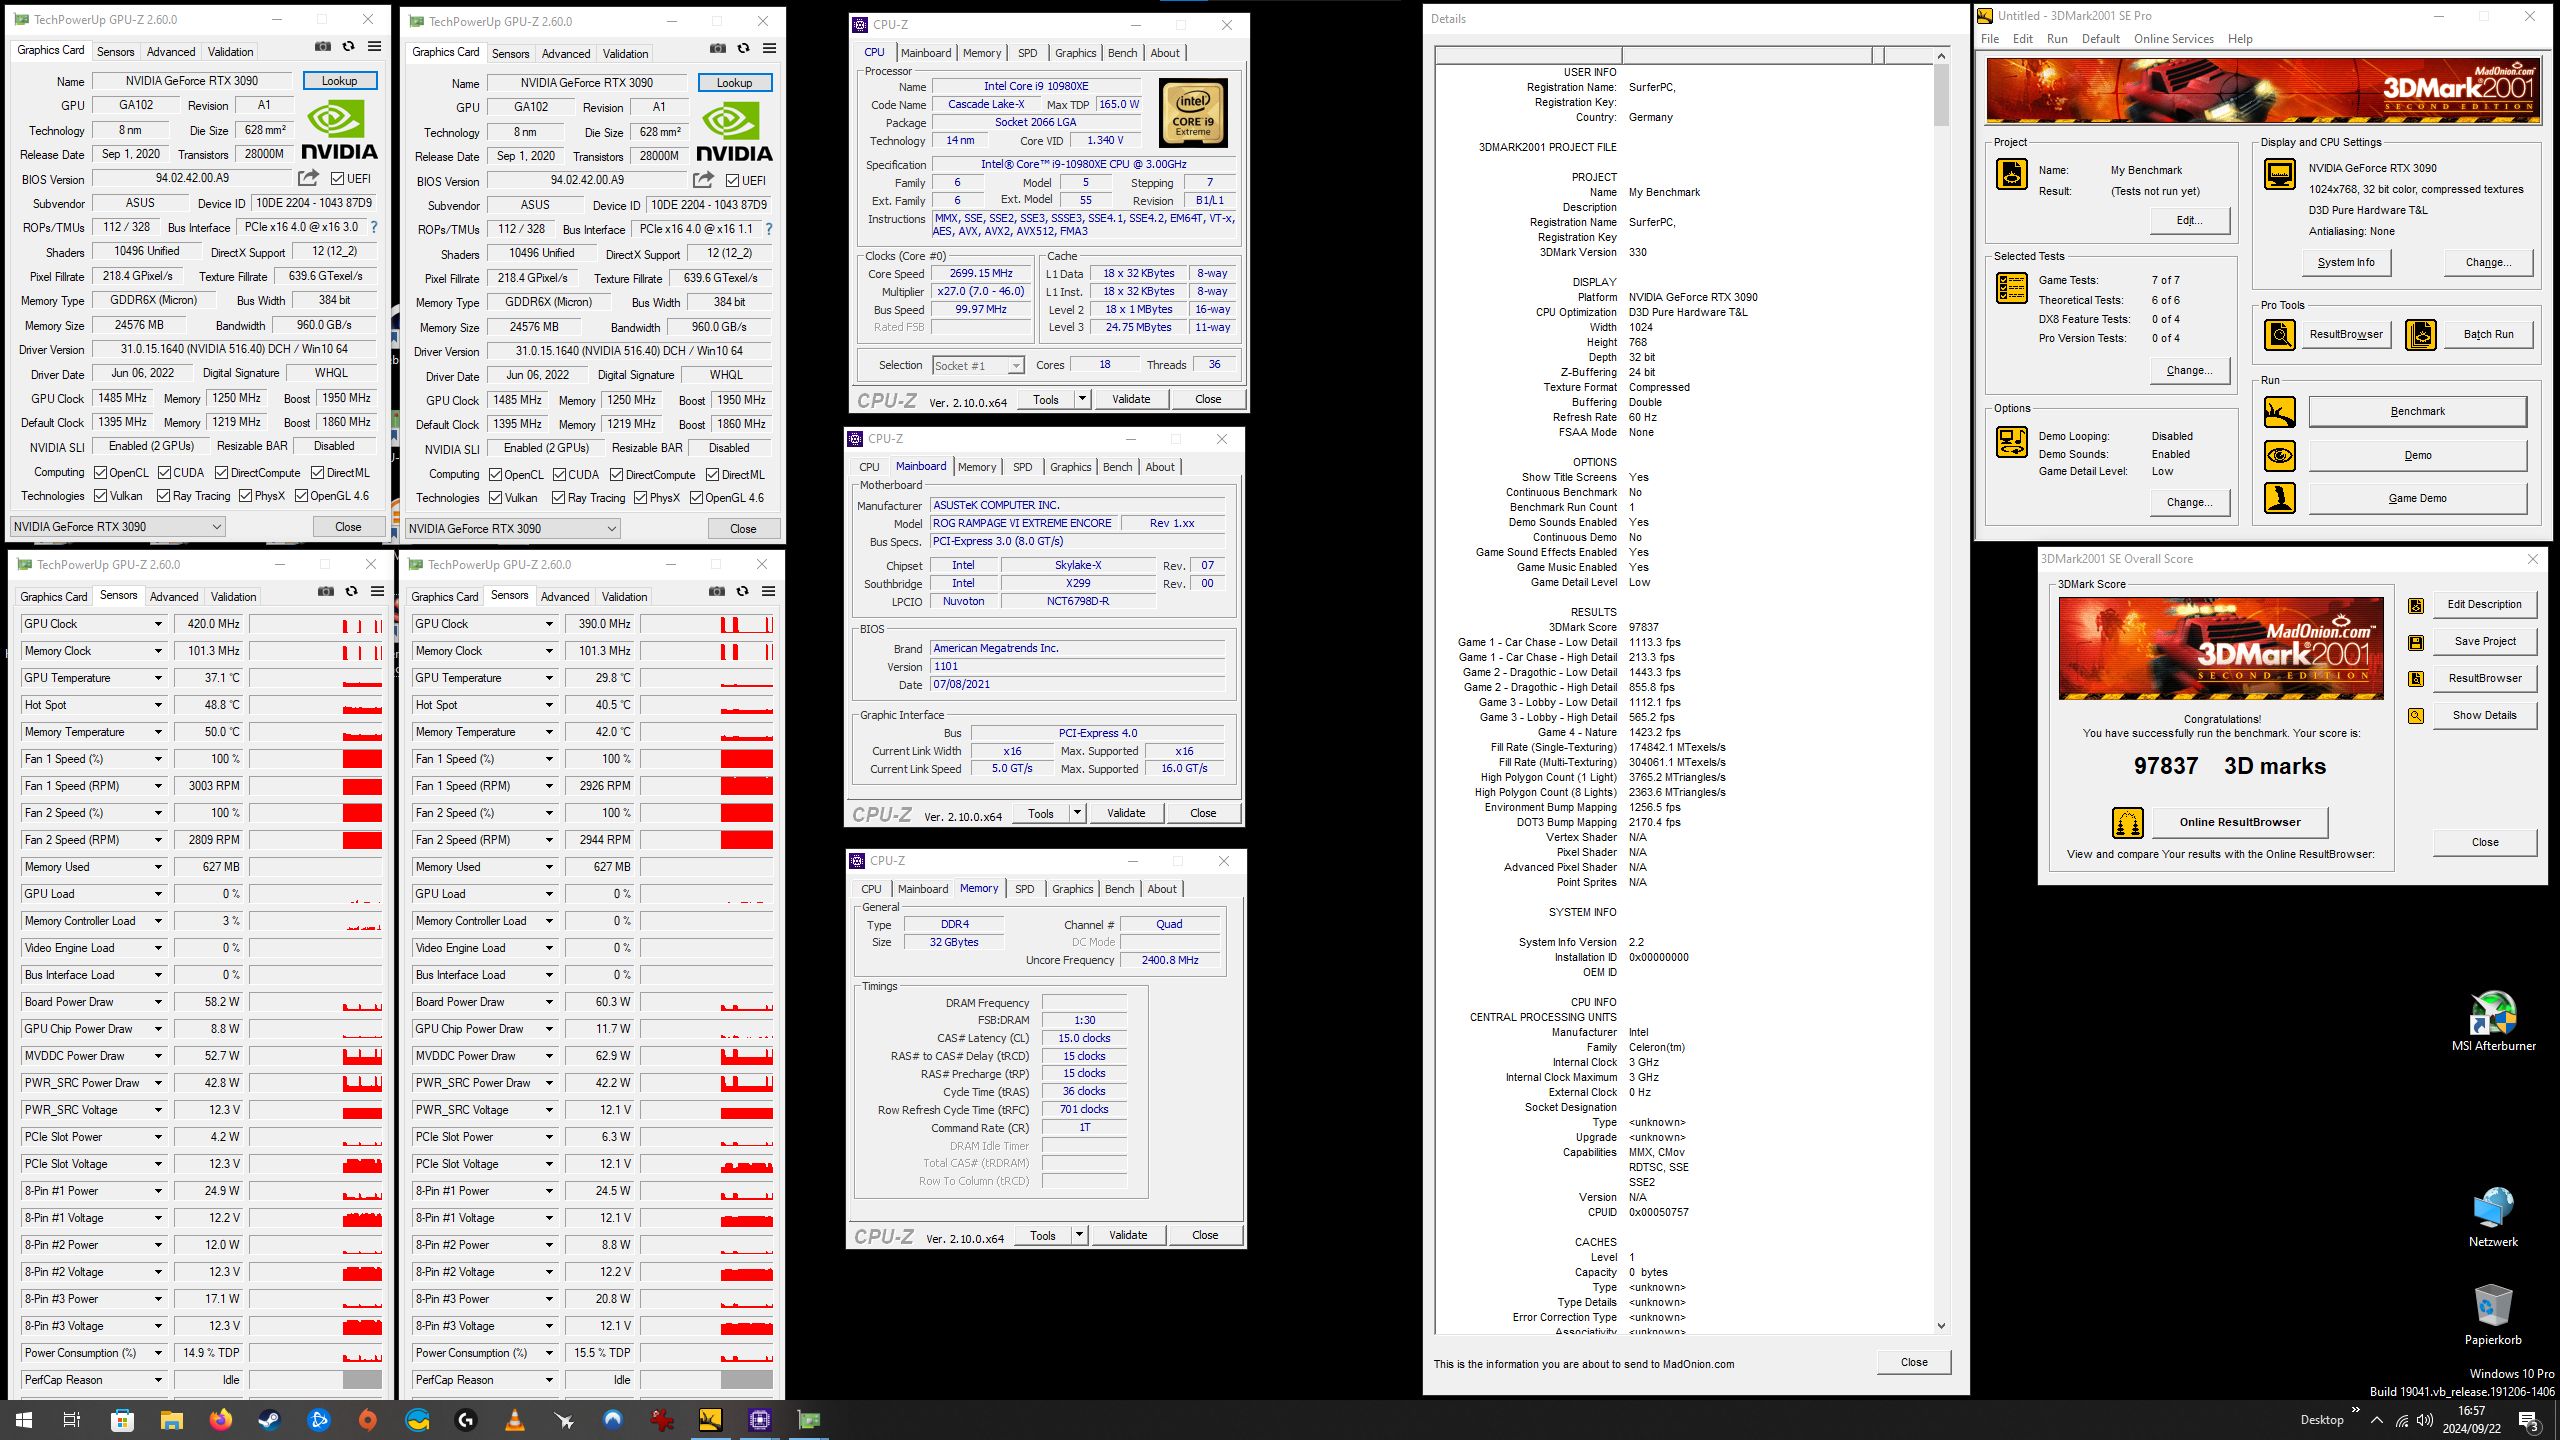Open Hot Spot sensor dropdown reading 40.5 °C

pos(549,705)
